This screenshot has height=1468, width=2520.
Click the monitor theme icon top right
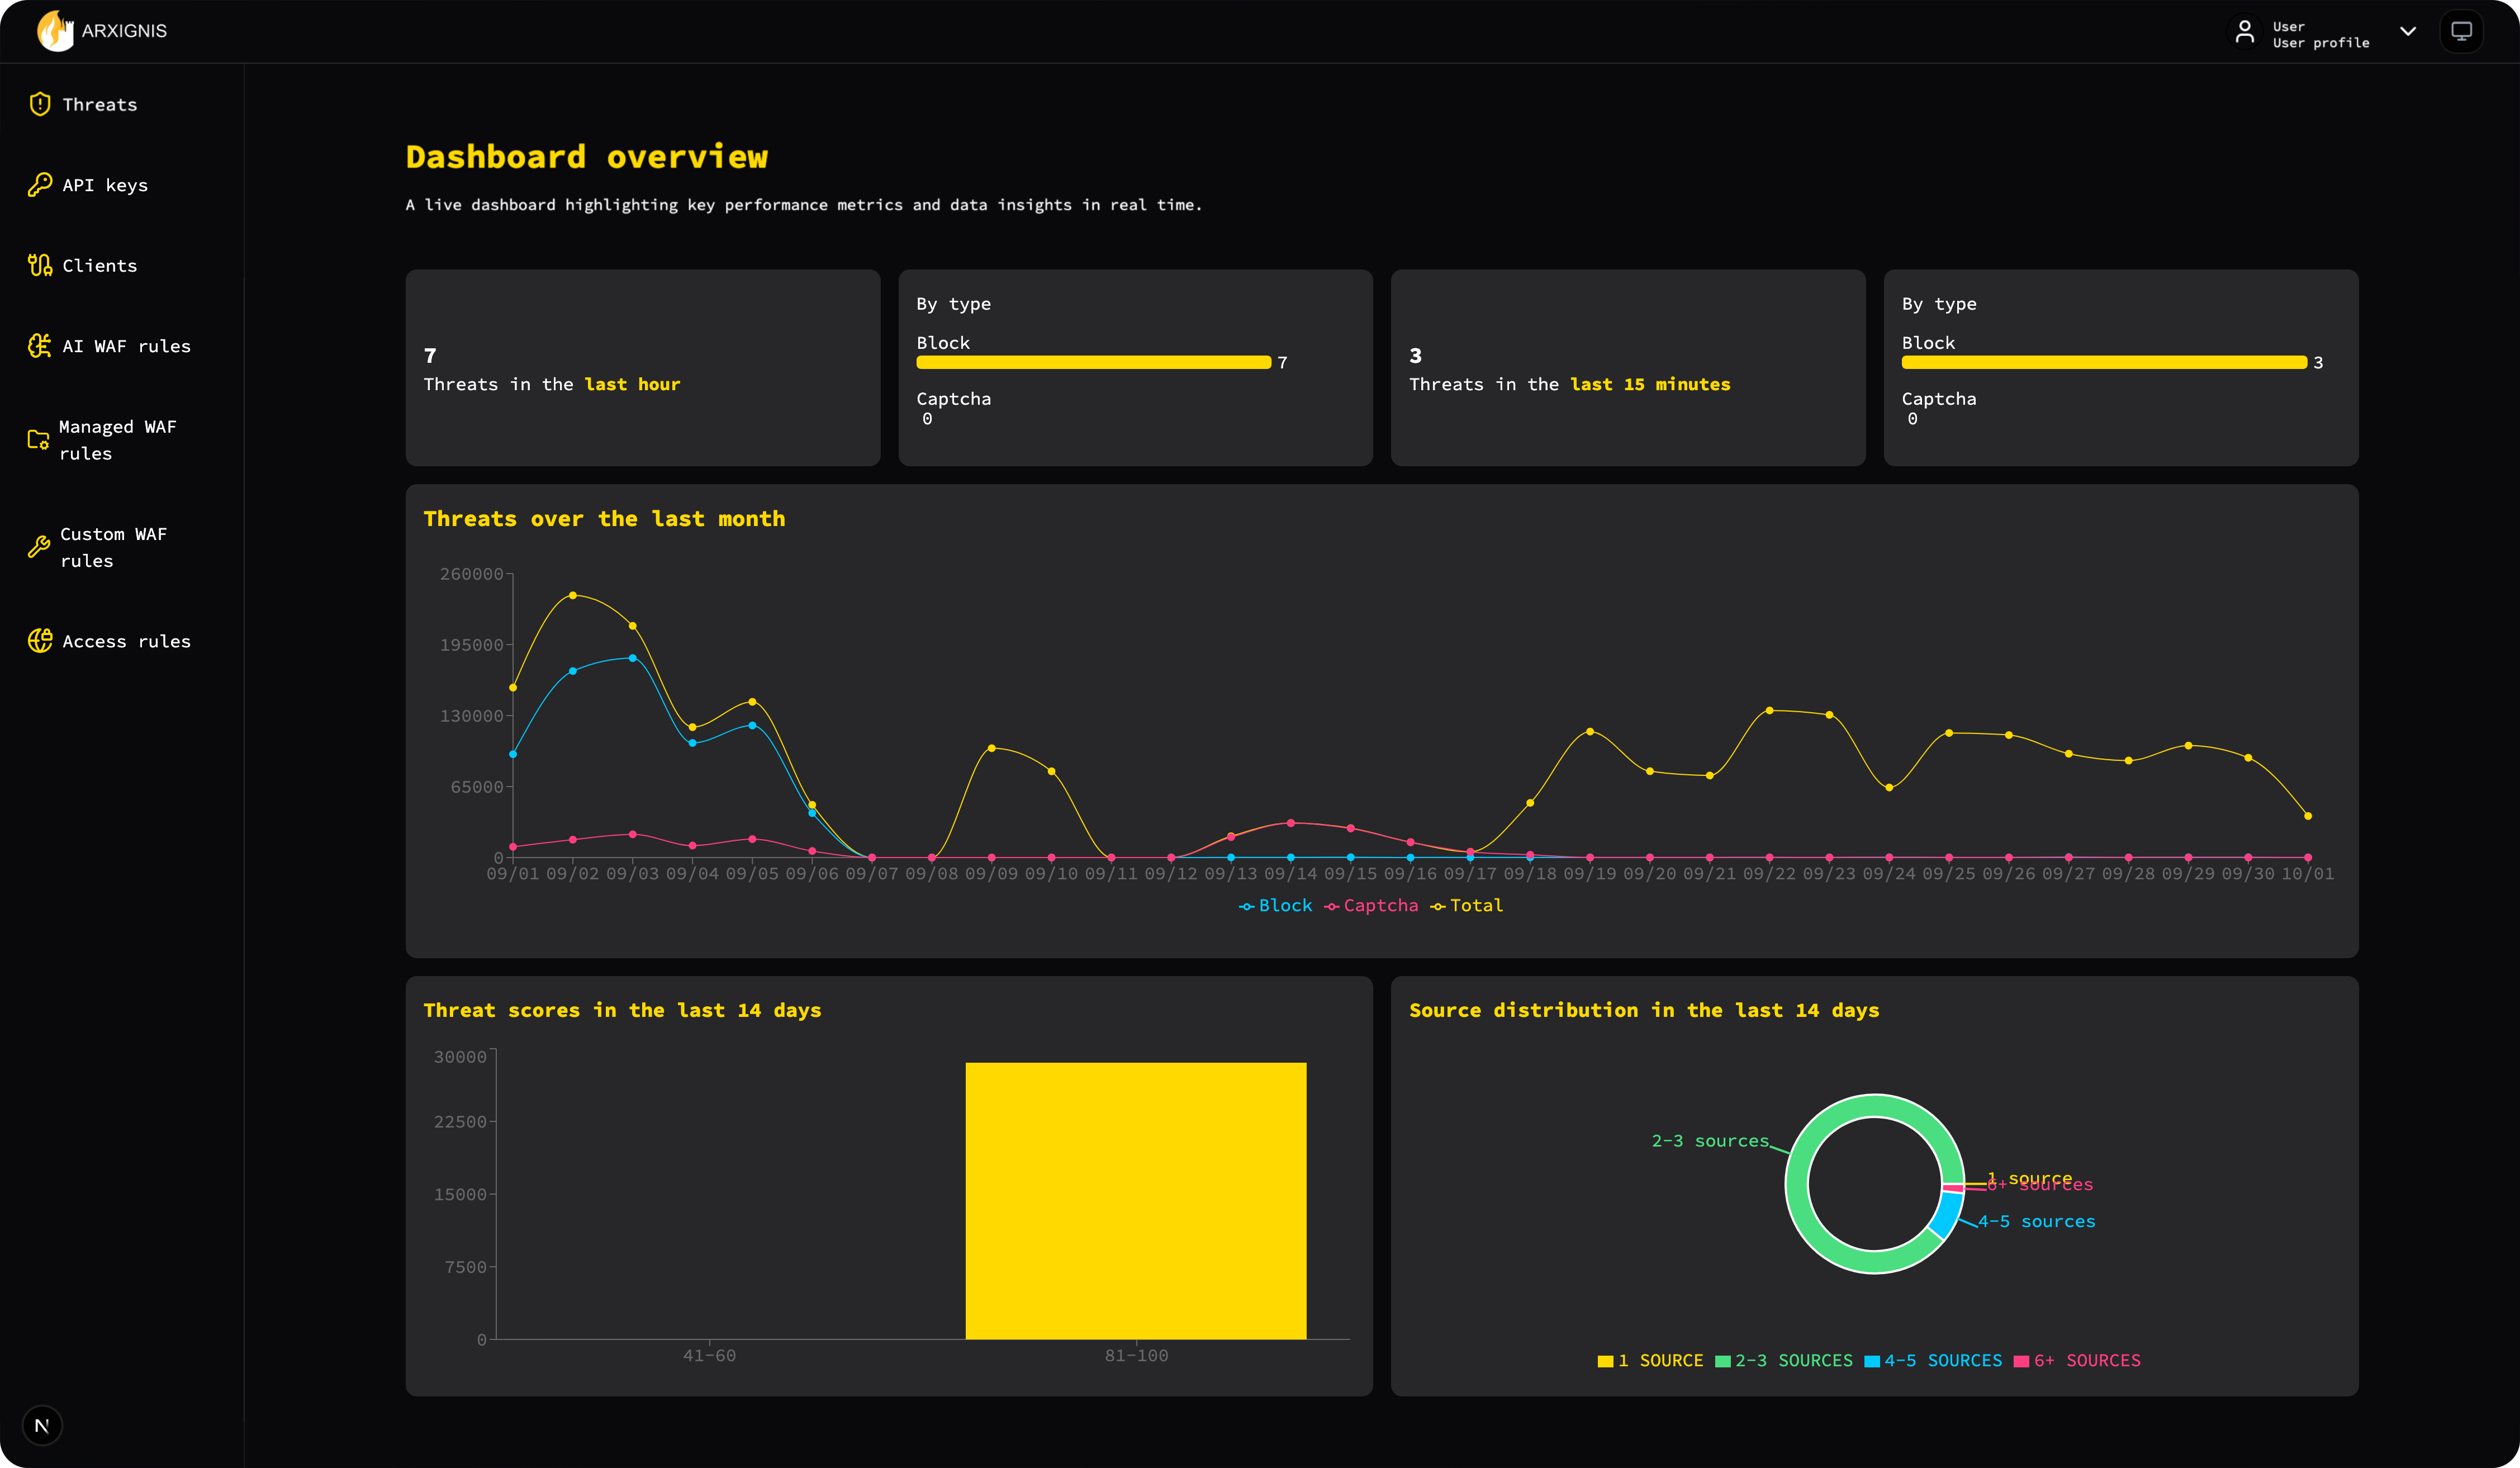tap(2461, 31)
